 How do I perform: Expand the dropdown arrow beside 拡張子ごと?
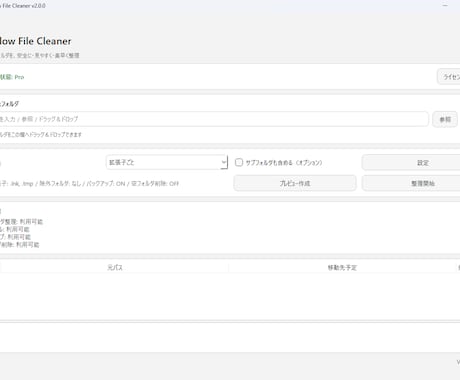(224, 162)
